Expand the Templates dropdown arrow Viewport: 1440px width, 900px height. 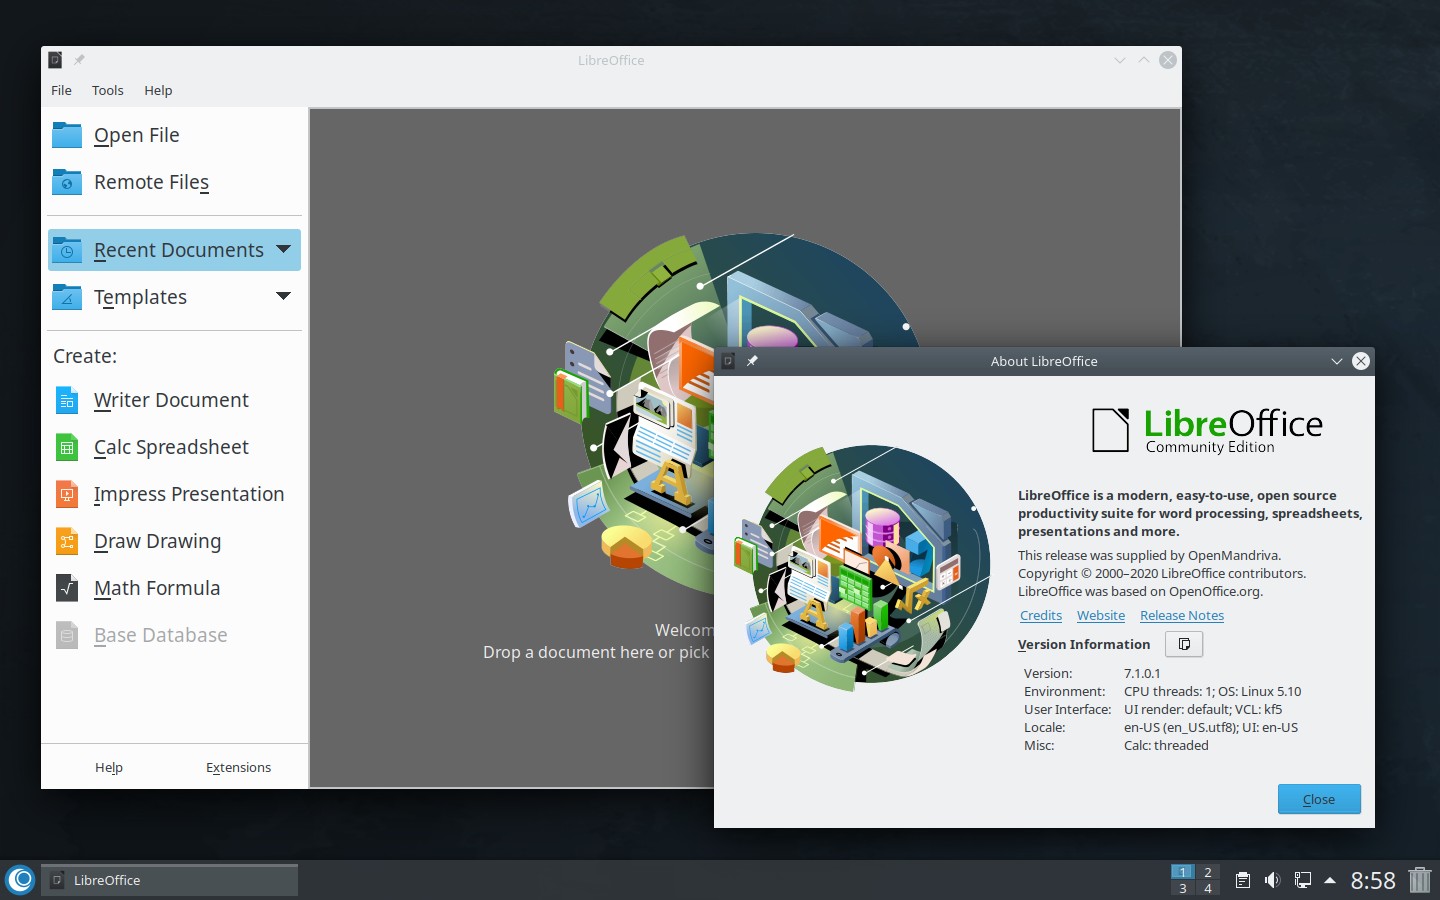283,296
